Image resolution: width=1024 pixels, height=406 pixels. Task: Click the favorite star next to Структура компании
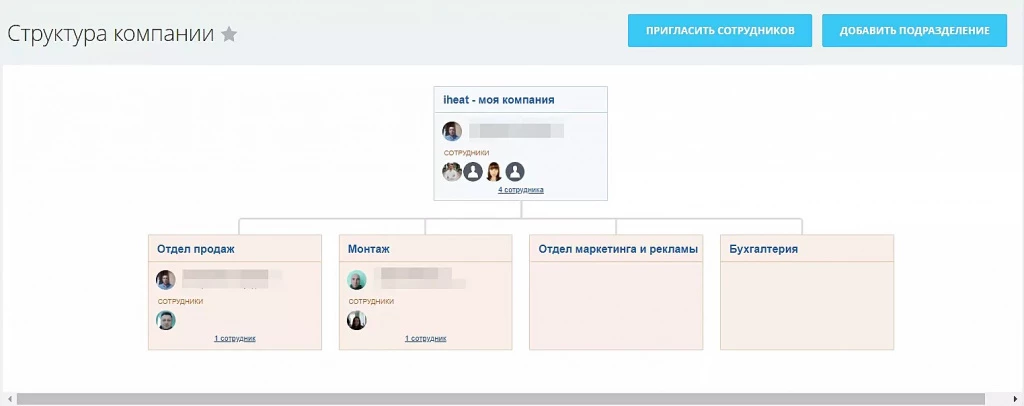[x=229, y=34]
